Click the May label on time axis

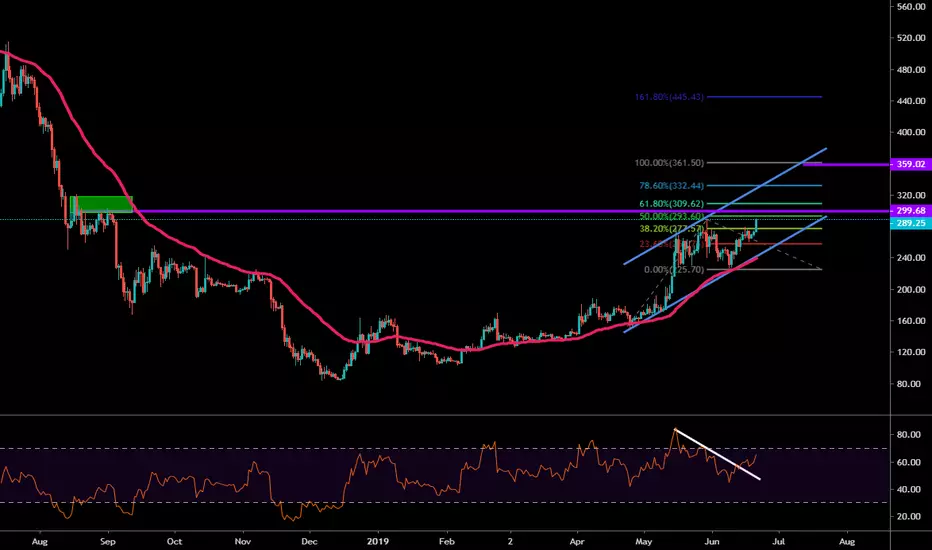tap(644, 542)
